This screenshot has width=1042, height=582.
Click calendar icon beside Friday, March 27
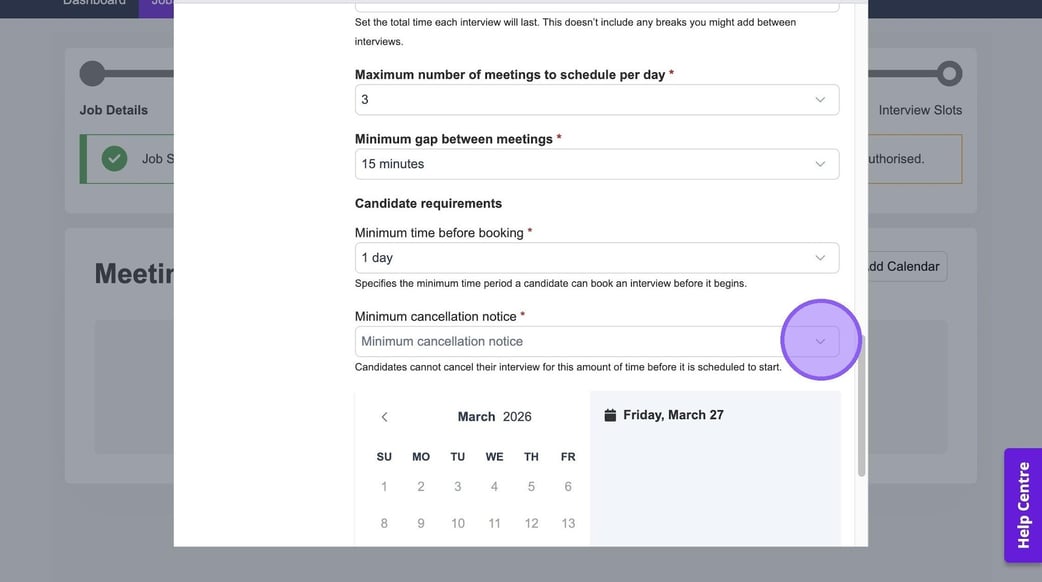[610, 415]
